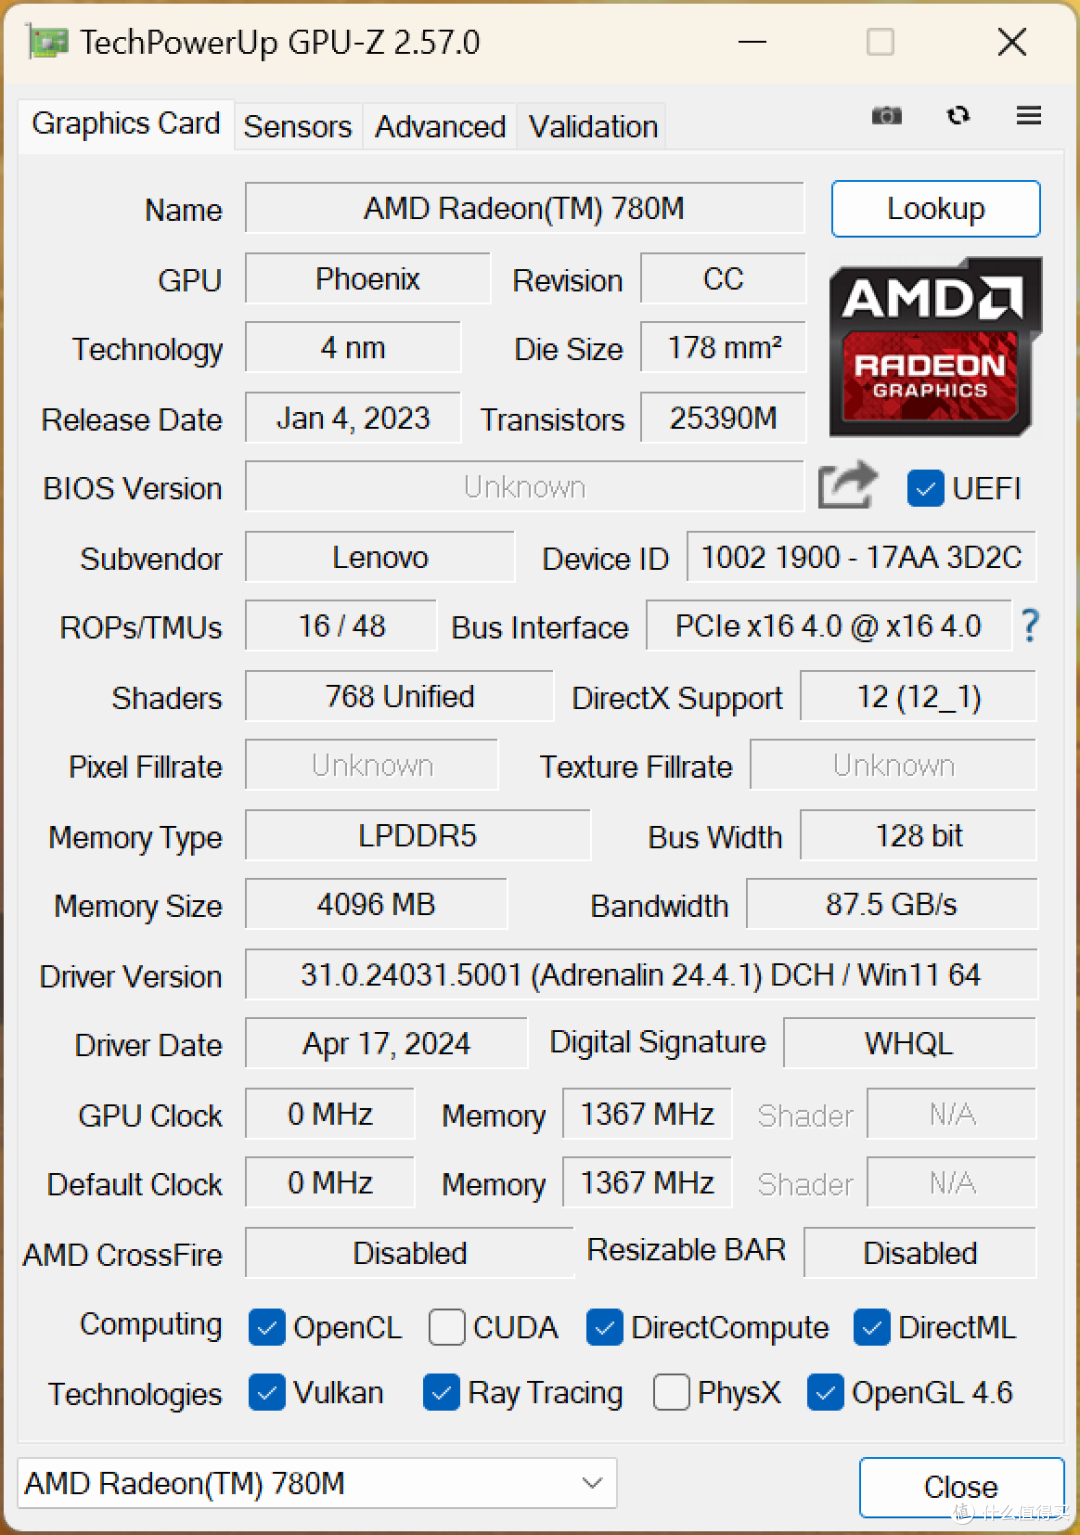Open the AMD Radeon 780M GPU dropdown
Screen dimensions: 1080x1535
click(x=317, y=1483)
